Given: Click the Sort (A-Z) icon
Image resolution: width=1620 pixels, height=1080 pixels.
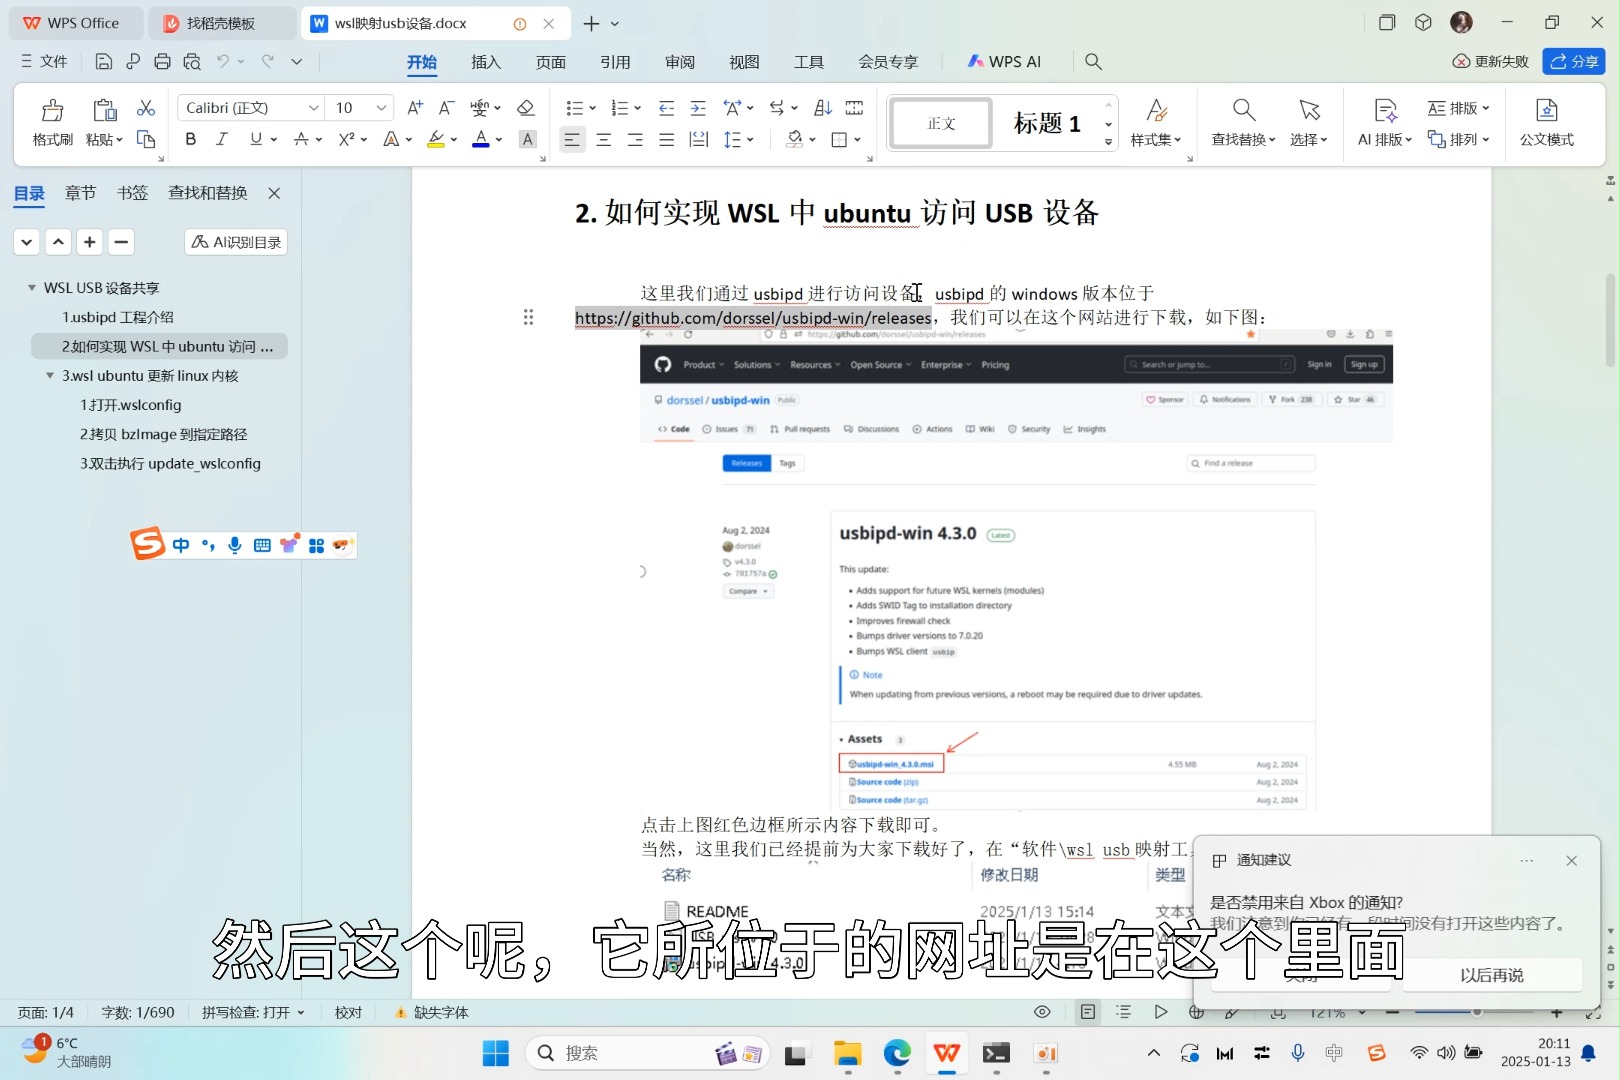Looking at the screenshot, I should coord(823,108).
